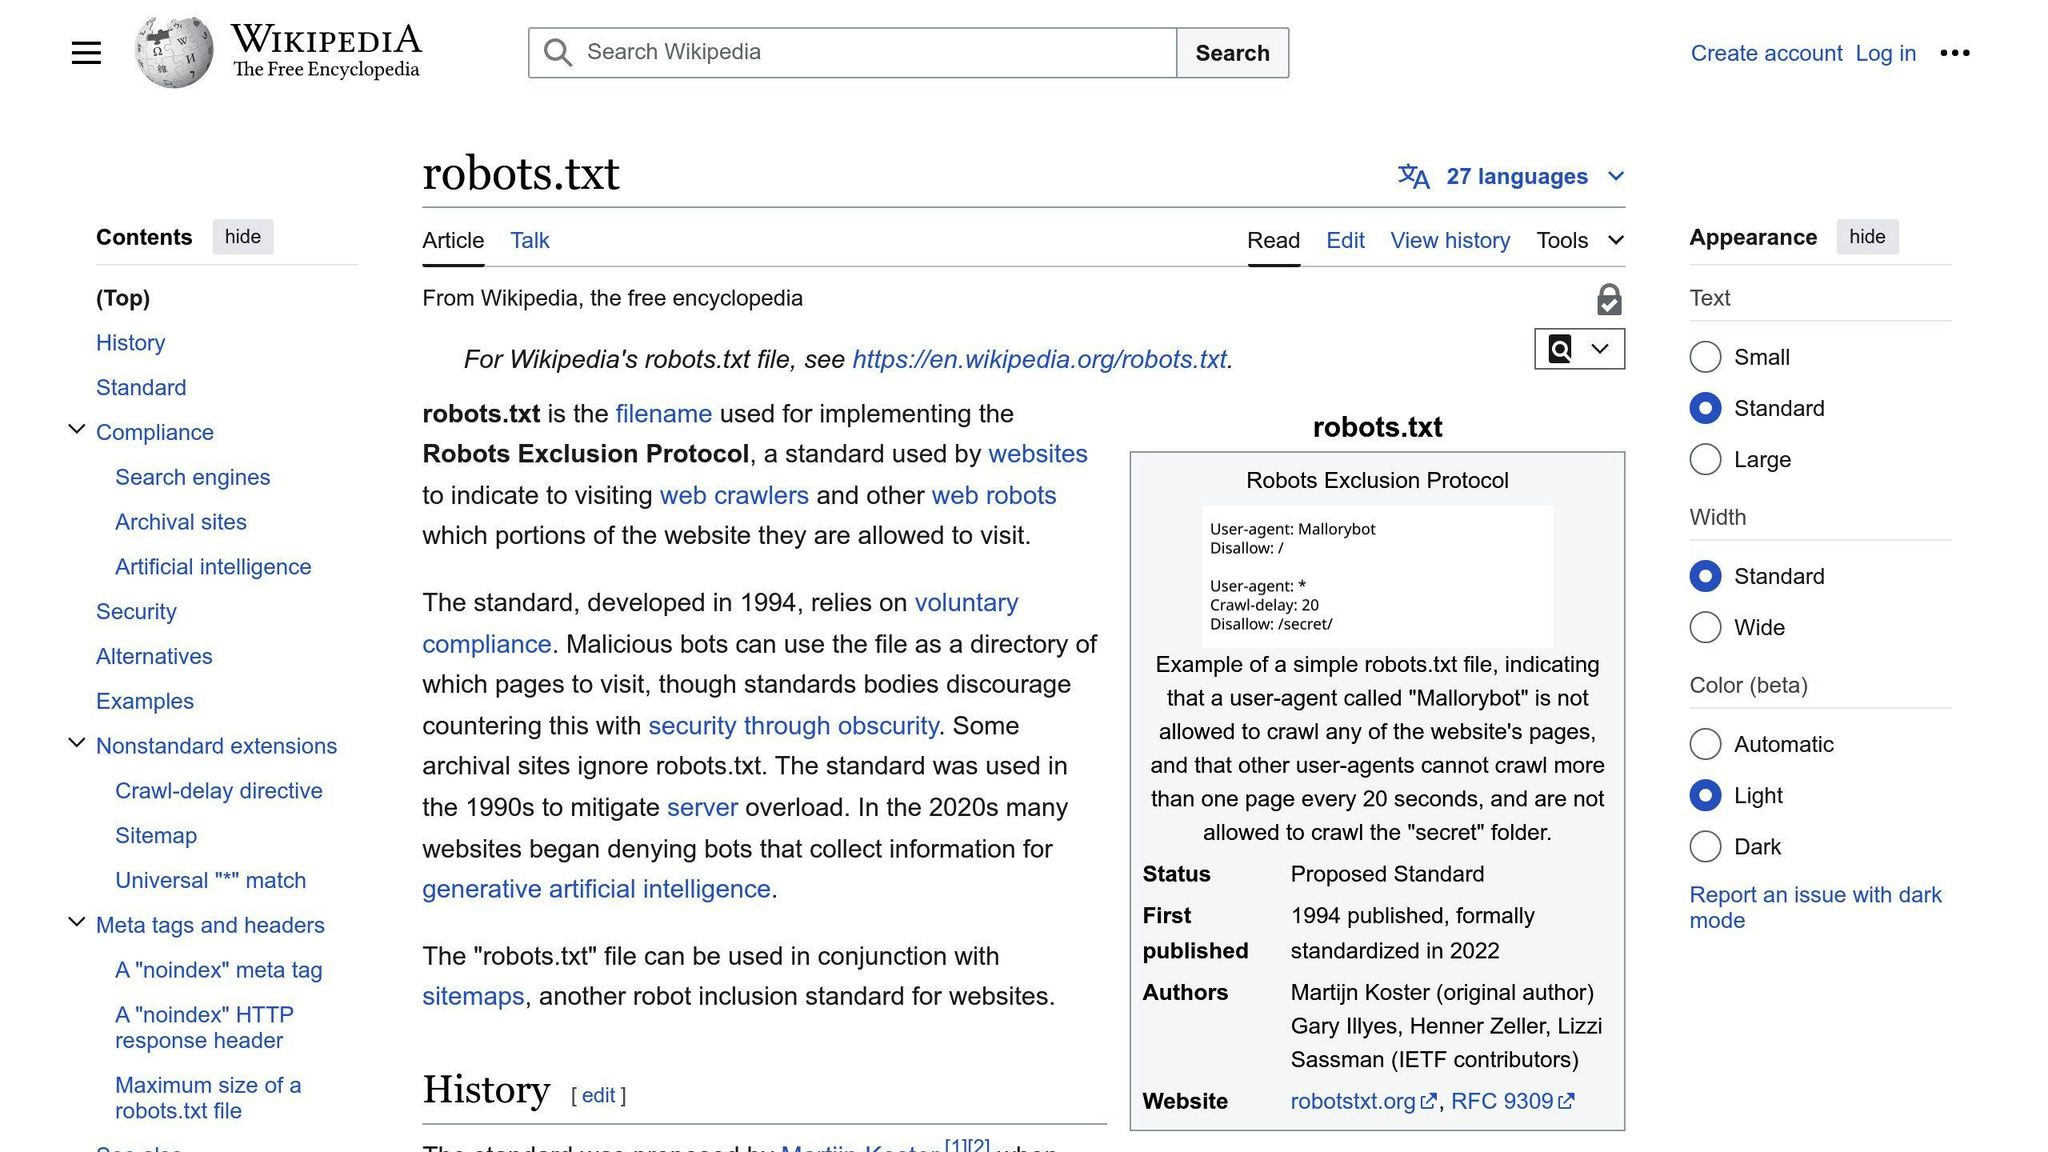Viewport: 2048px width, 1152px height.
Task: Click the Wikipedia globe logo
Action: pyautogui.click(x=174, y=52)
